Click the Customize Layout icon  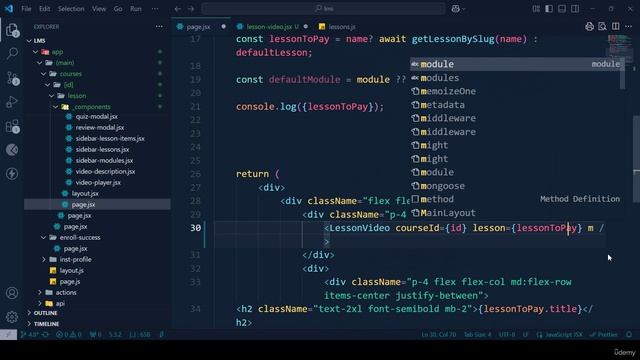536,9
